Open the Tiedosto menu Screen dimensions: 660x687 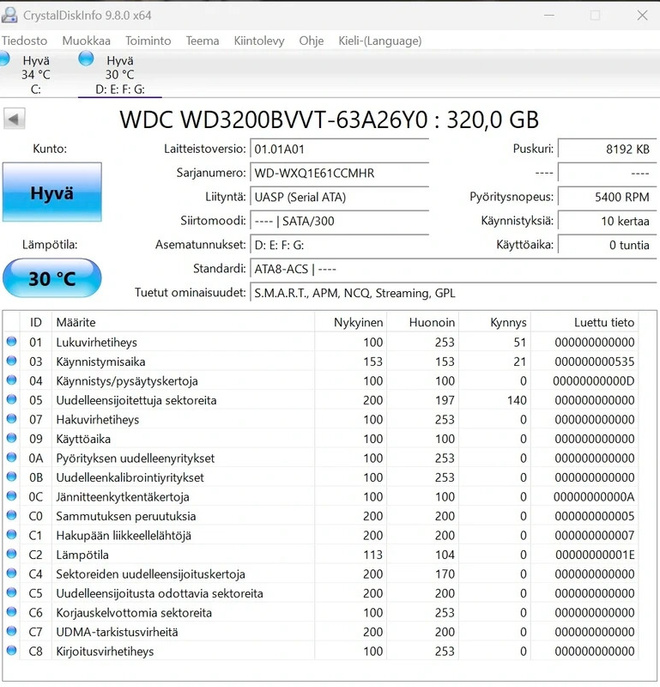tap(24, 41)
